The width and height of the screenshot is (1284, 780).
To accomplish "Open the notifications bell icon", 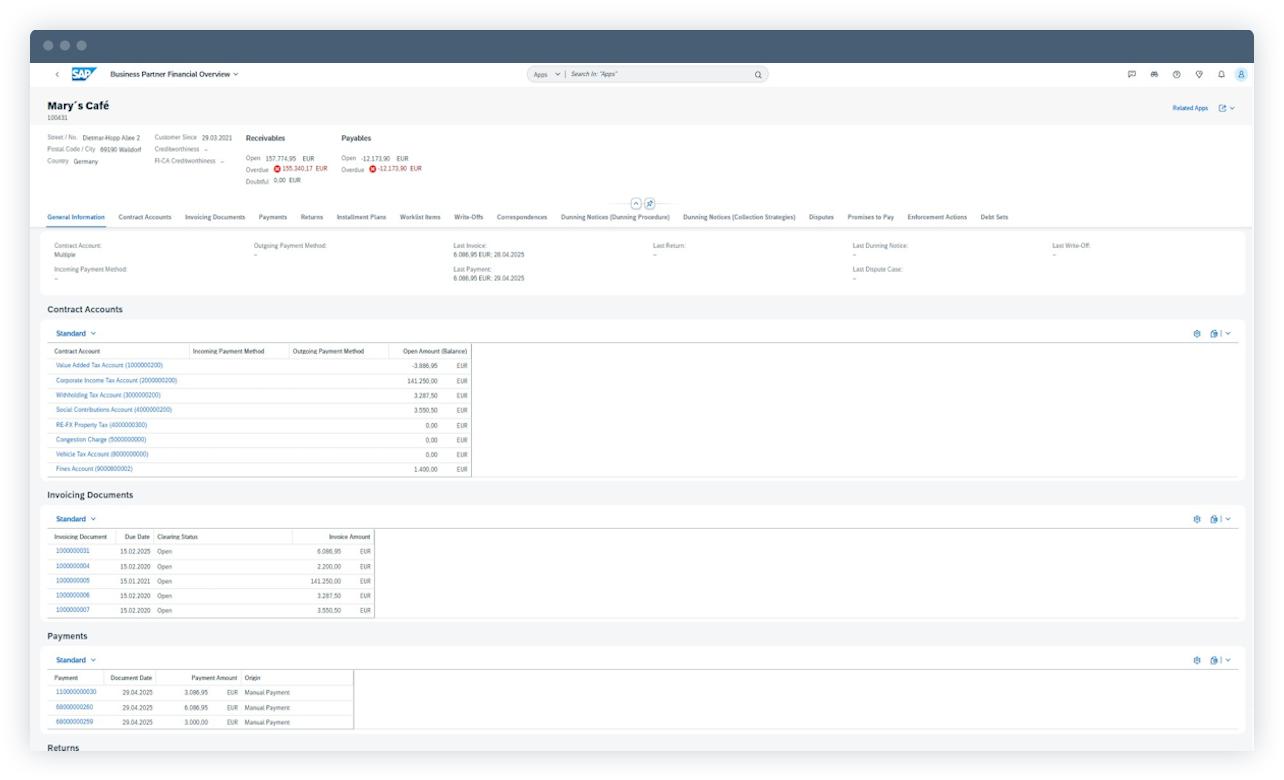I will click(x=1220, y=74).
